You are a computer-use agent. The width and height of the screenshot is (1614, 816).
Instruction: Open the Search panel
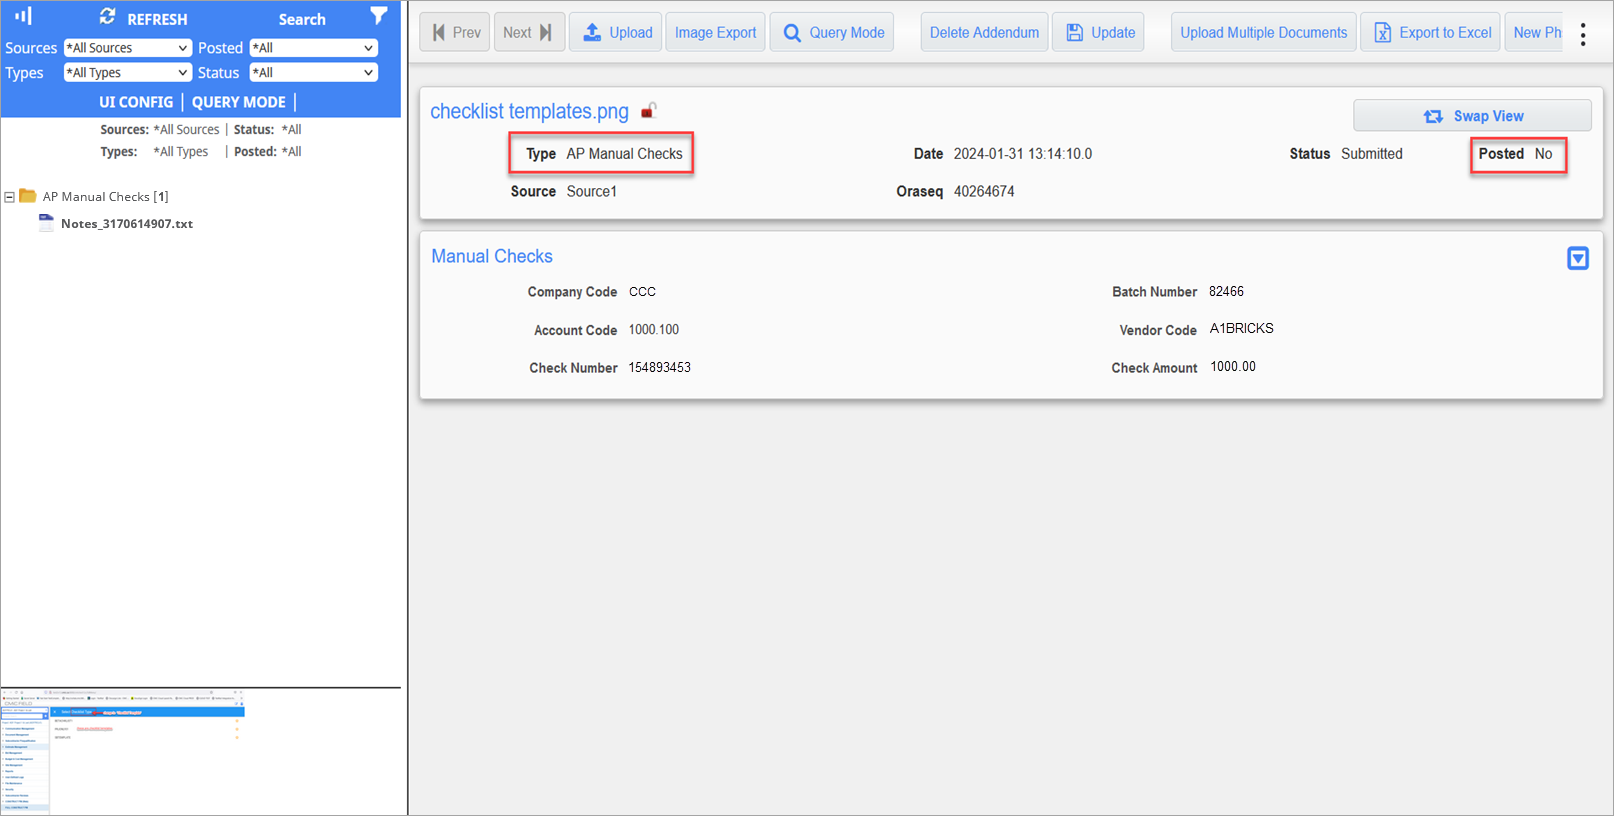click(302, 19)
